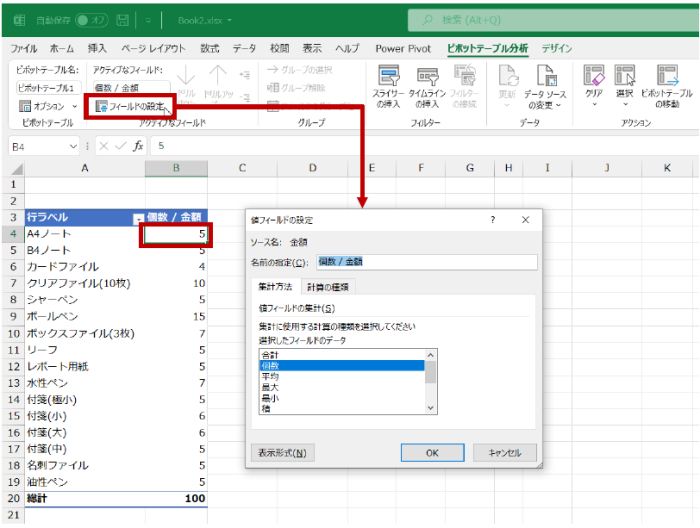Viewport: 700px width, 528px height.
Task: Open the 行ラベル filter dropdown
Action: coord(138,217)
